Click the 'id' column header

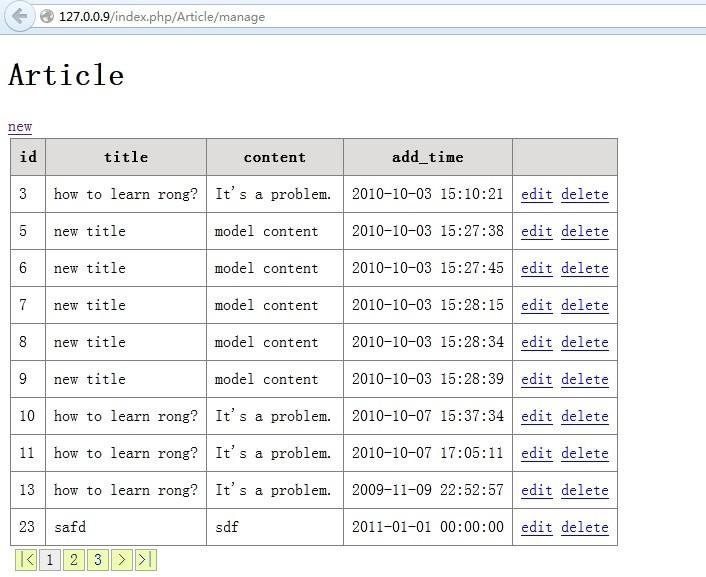tap(28, 157)
